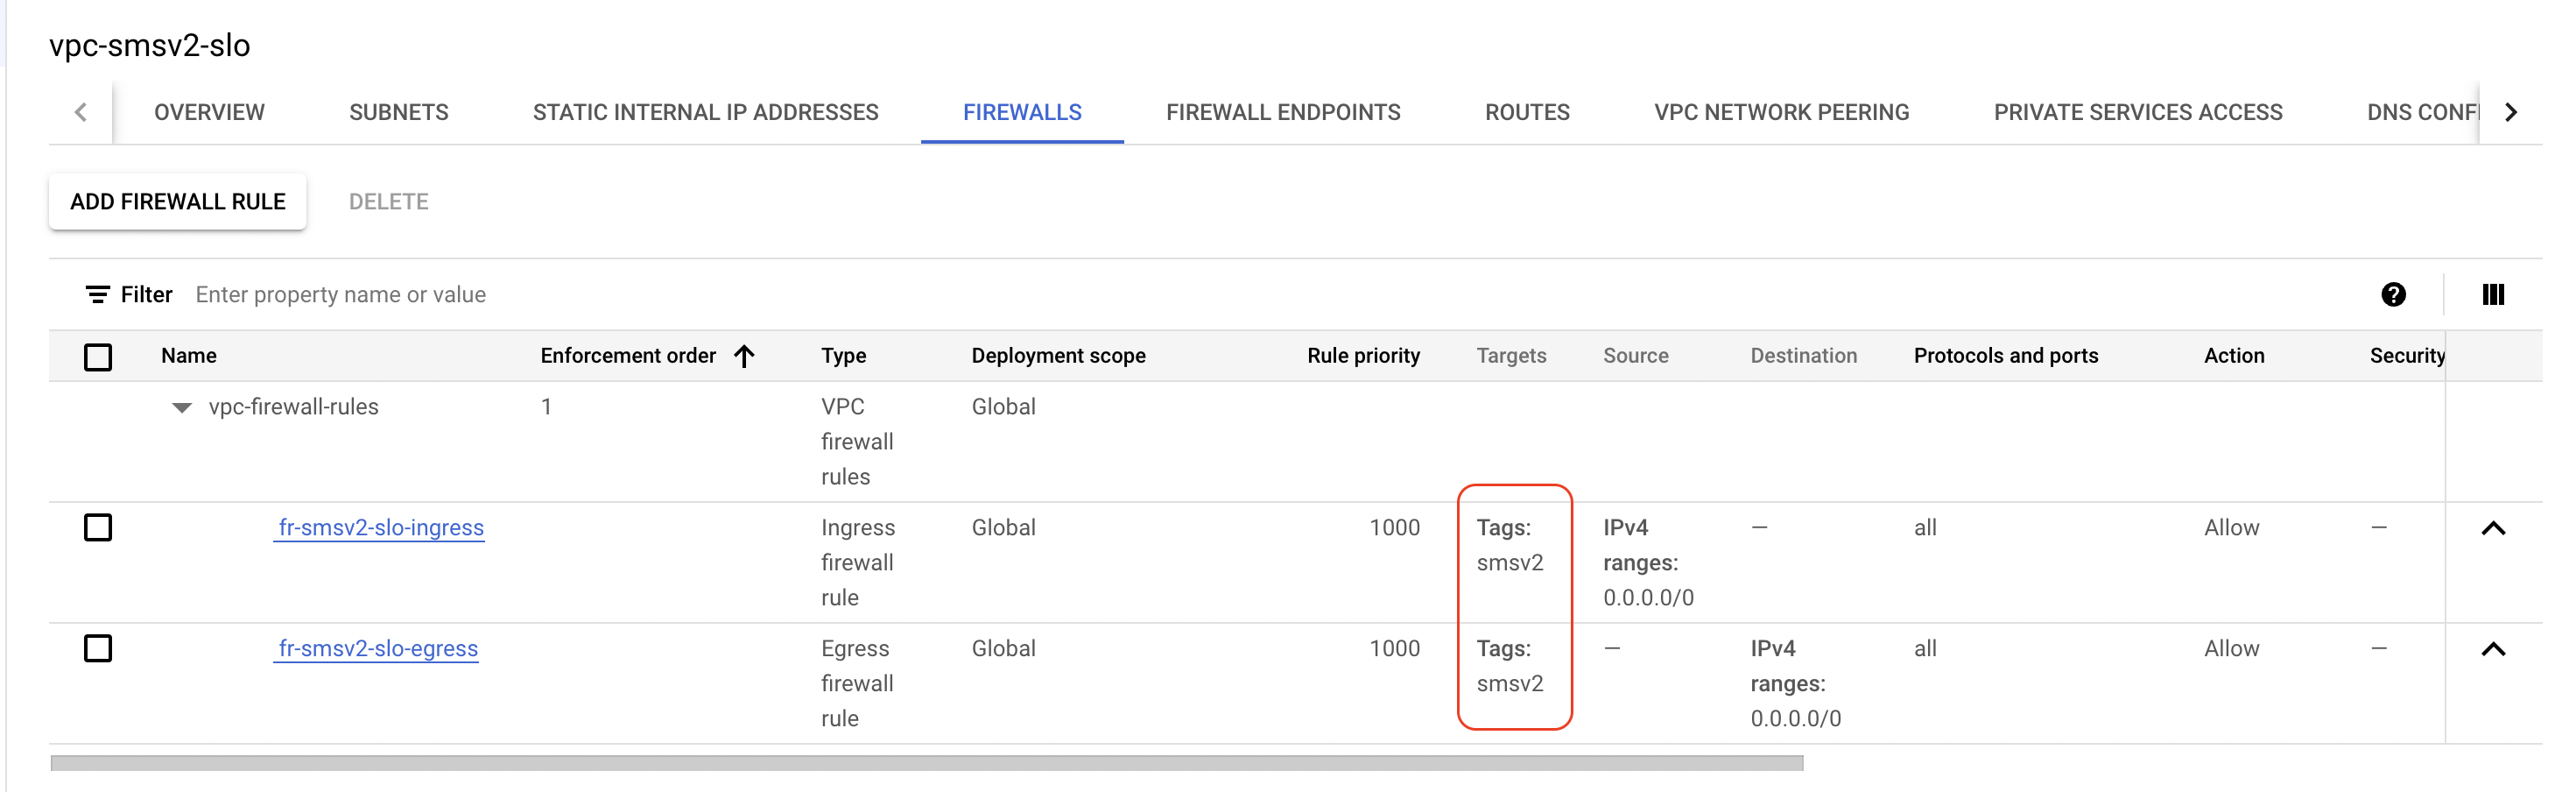Switch to the ROUTES tab
The image size is (2576, 792).
coord(1527,112)
